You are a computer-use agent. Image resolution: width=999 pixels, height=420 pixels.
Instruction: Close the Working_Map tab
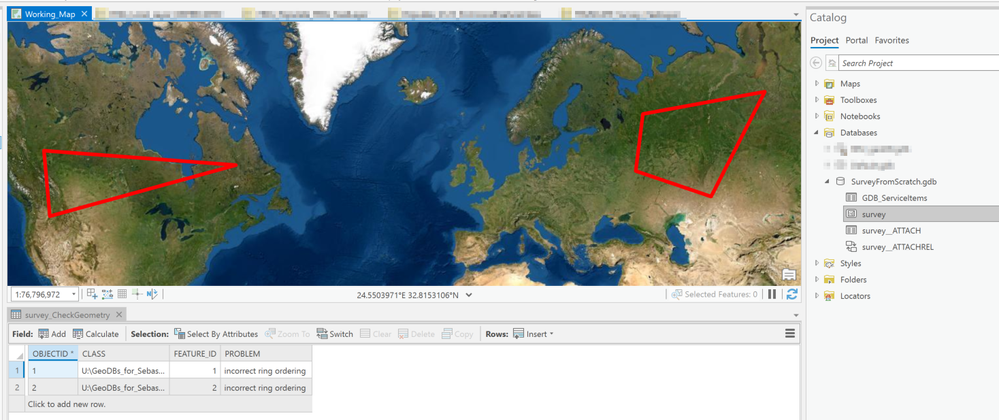point(85,13)
